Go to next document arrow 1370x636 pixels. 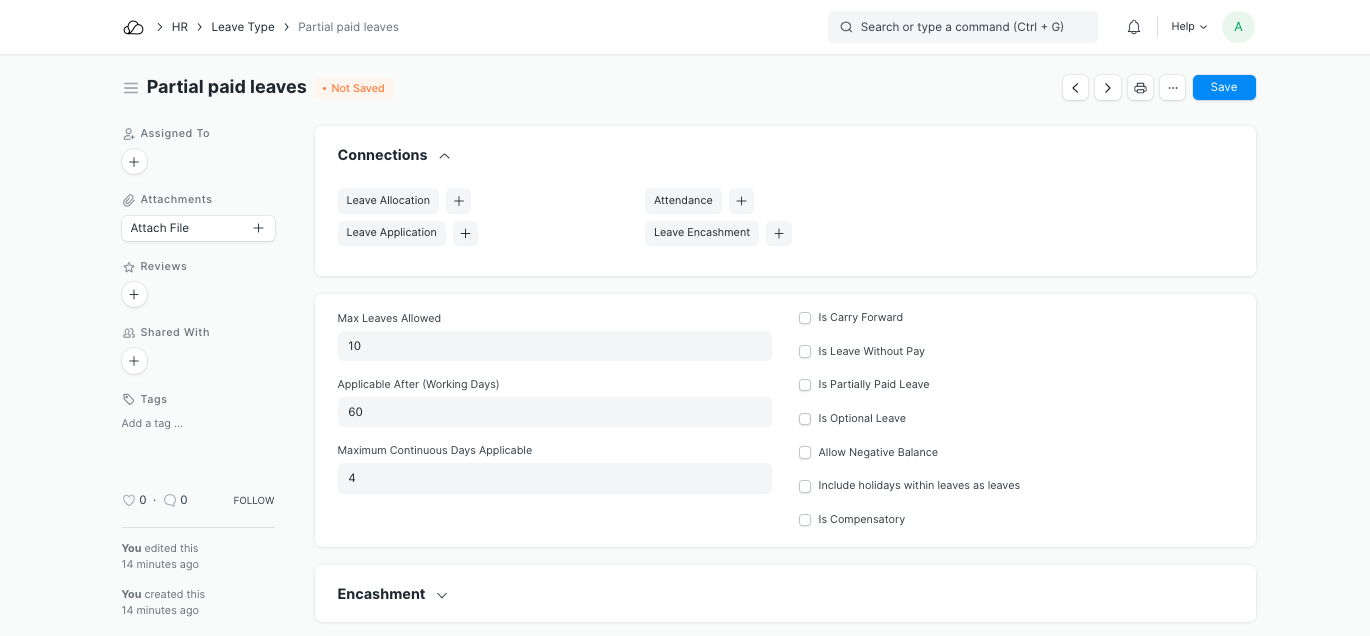[x=1107, y=88]
